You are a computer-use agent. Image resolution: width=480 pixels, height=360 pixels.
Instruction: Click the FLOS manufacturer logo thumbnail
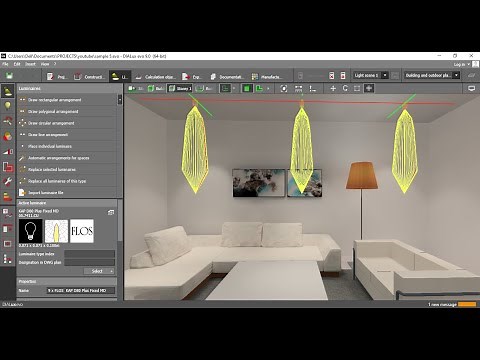click(82, 231)
